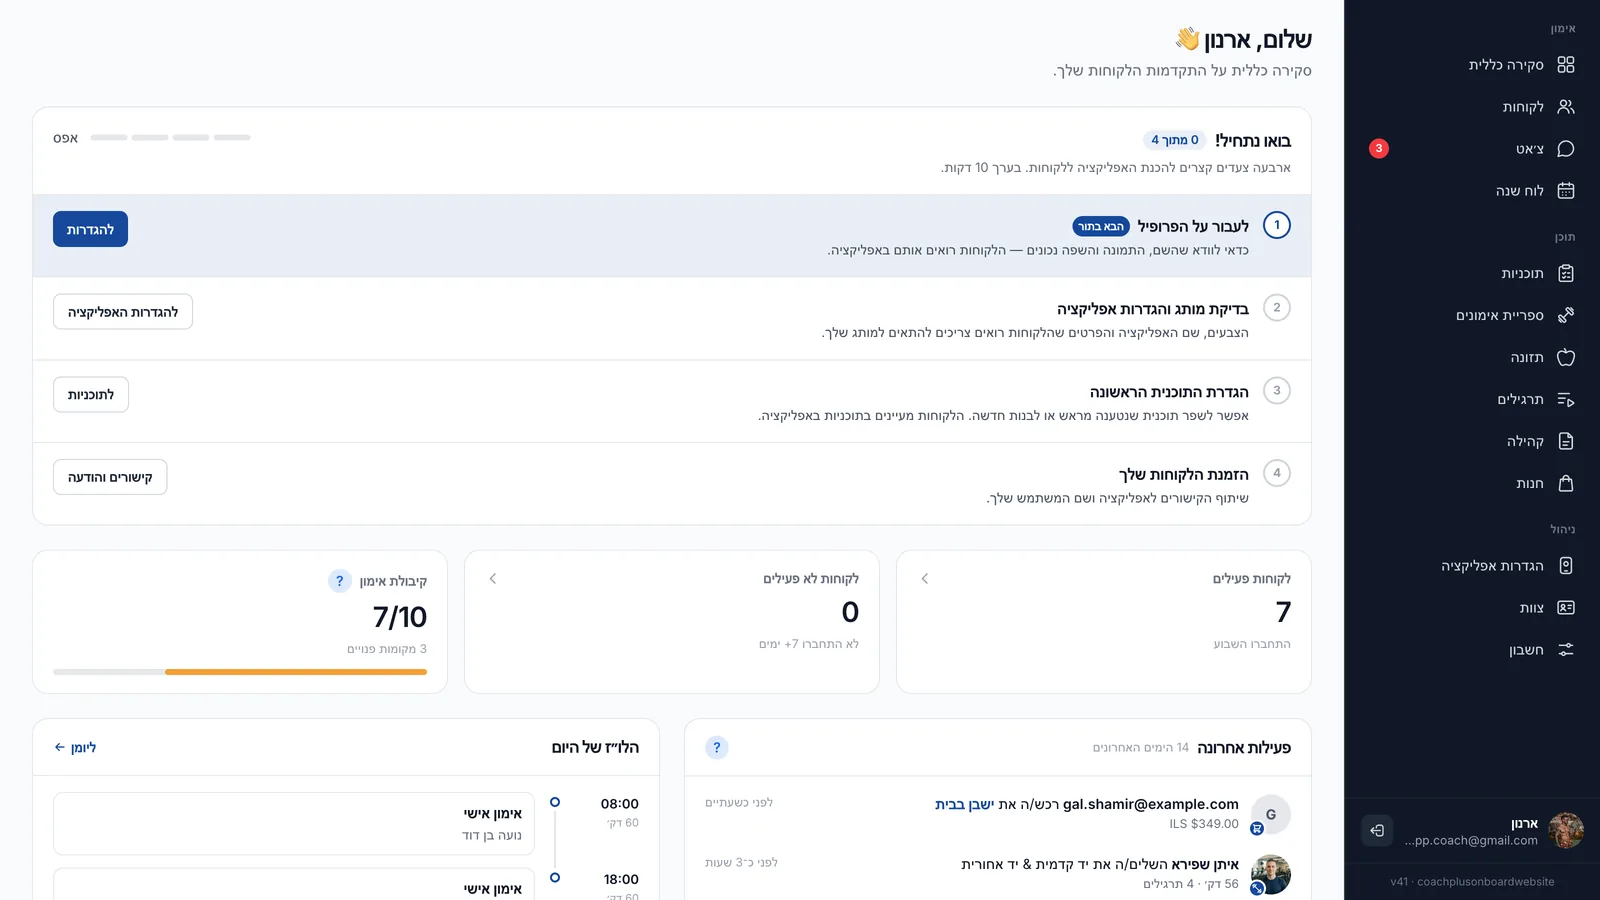The image size is (1600, 900).
Task: Open the צוות team card icon
Action: coord(1566,608)
